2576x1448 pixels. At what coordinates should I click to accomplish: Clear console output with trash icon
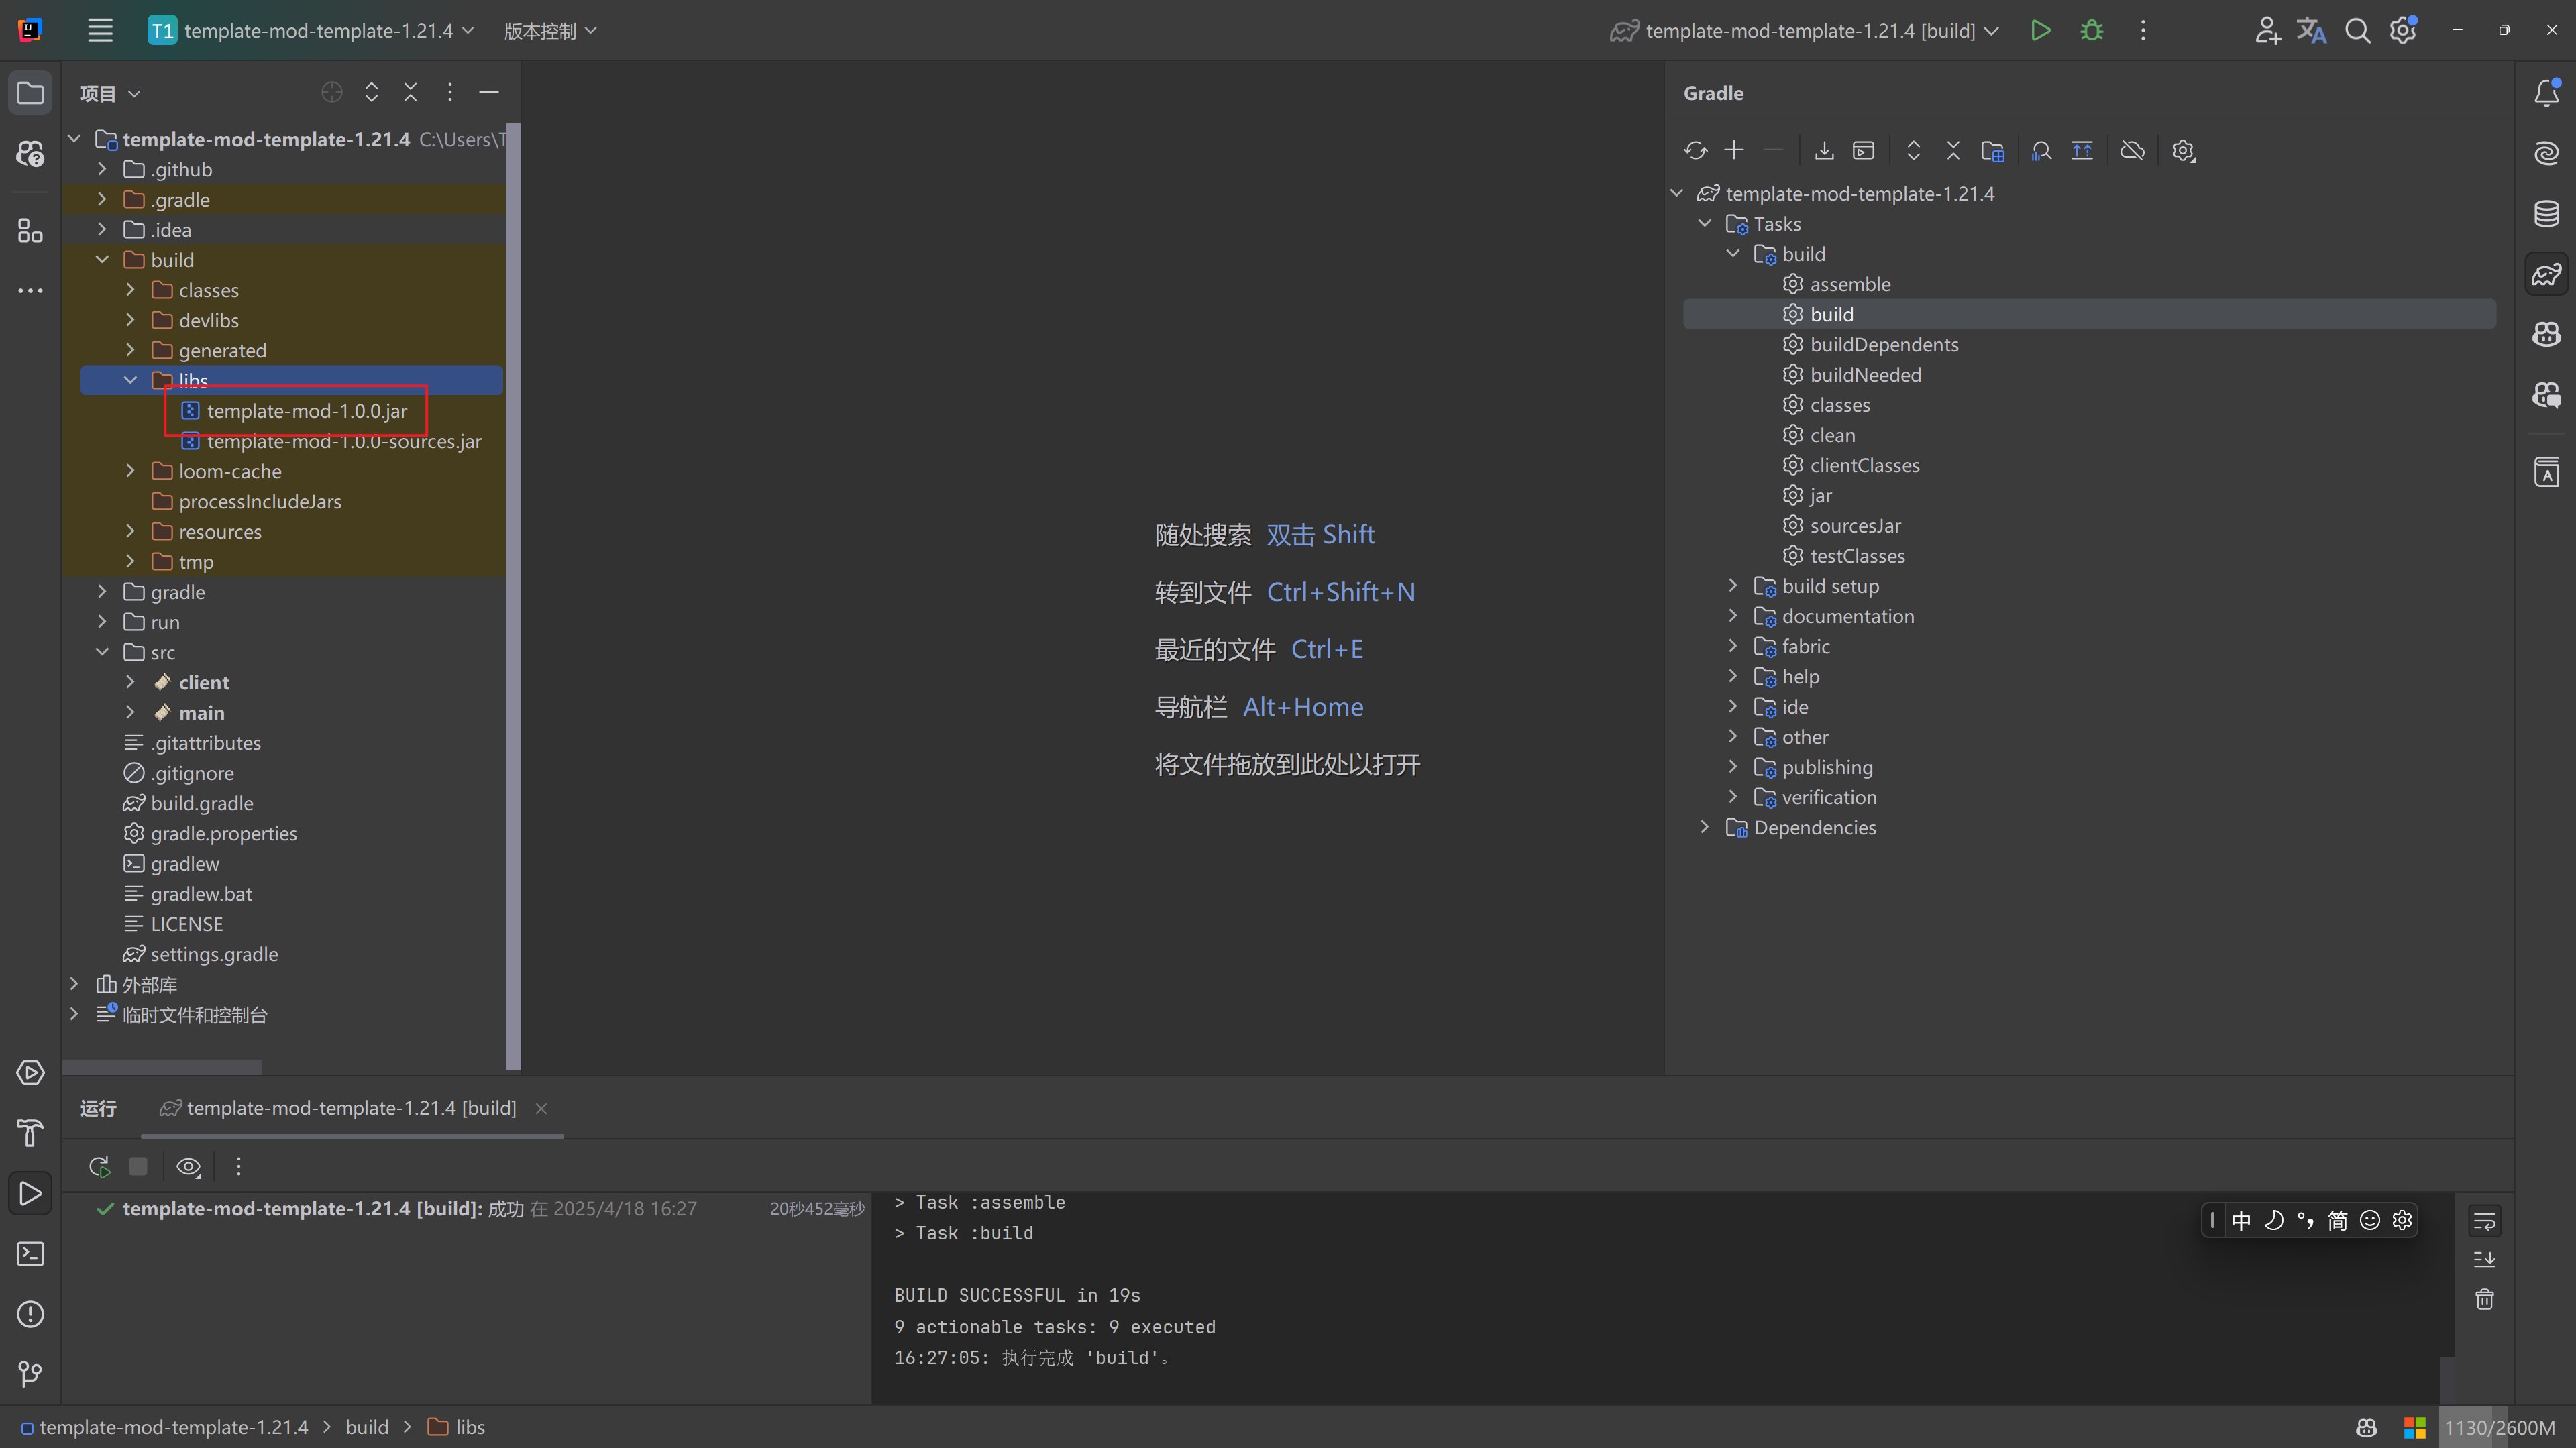(x=2484, y=1299)
